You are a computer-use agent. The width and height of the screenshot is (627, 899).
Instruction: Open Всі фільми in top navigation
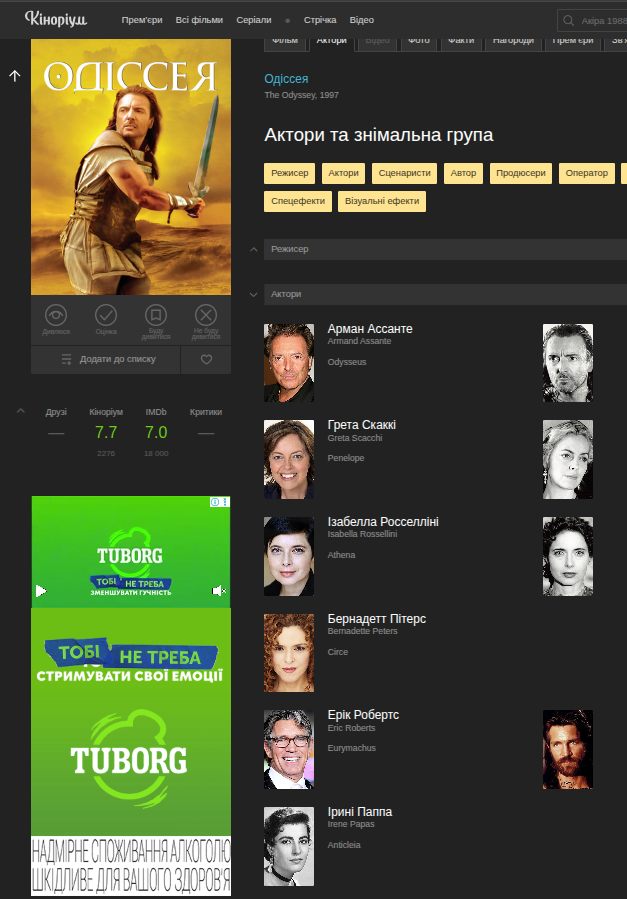click(199, 20)
